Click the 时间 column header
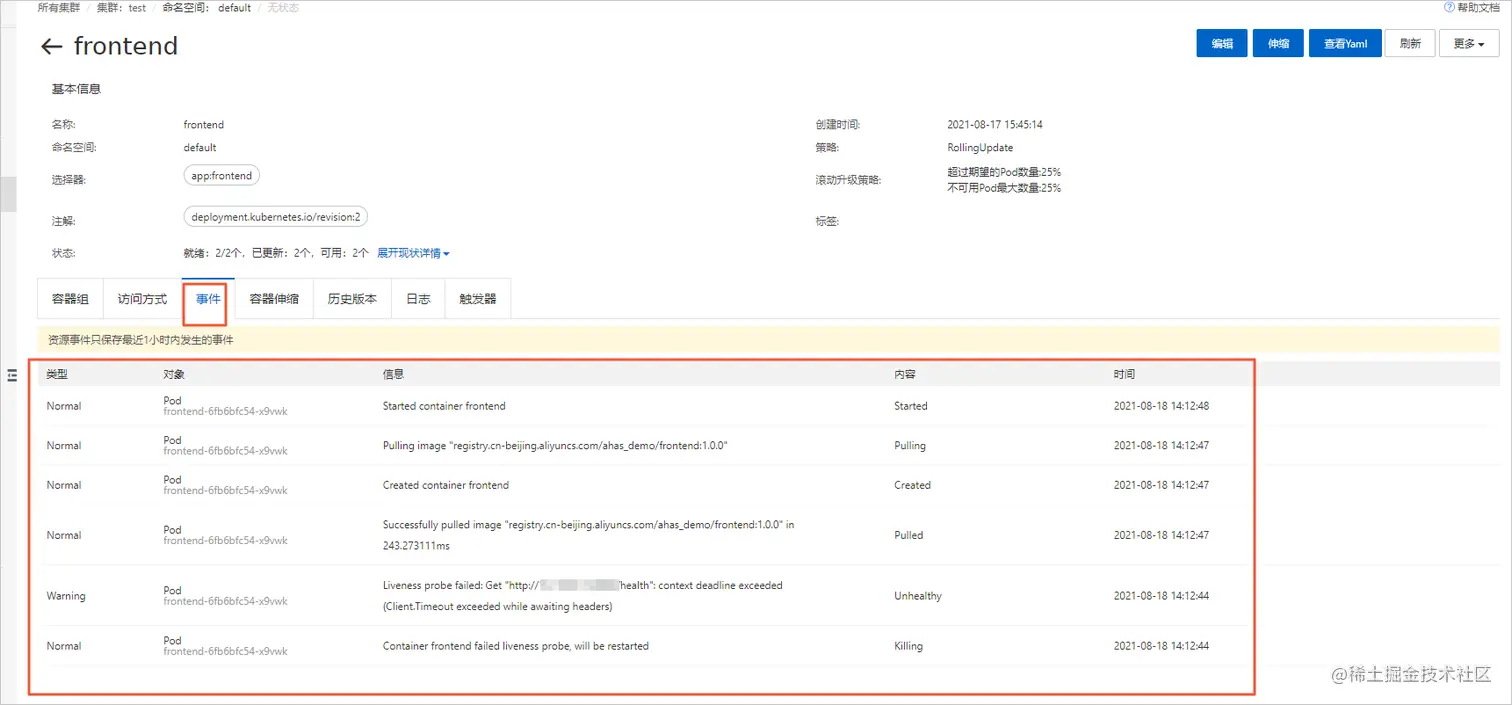 pos(1124,374)
